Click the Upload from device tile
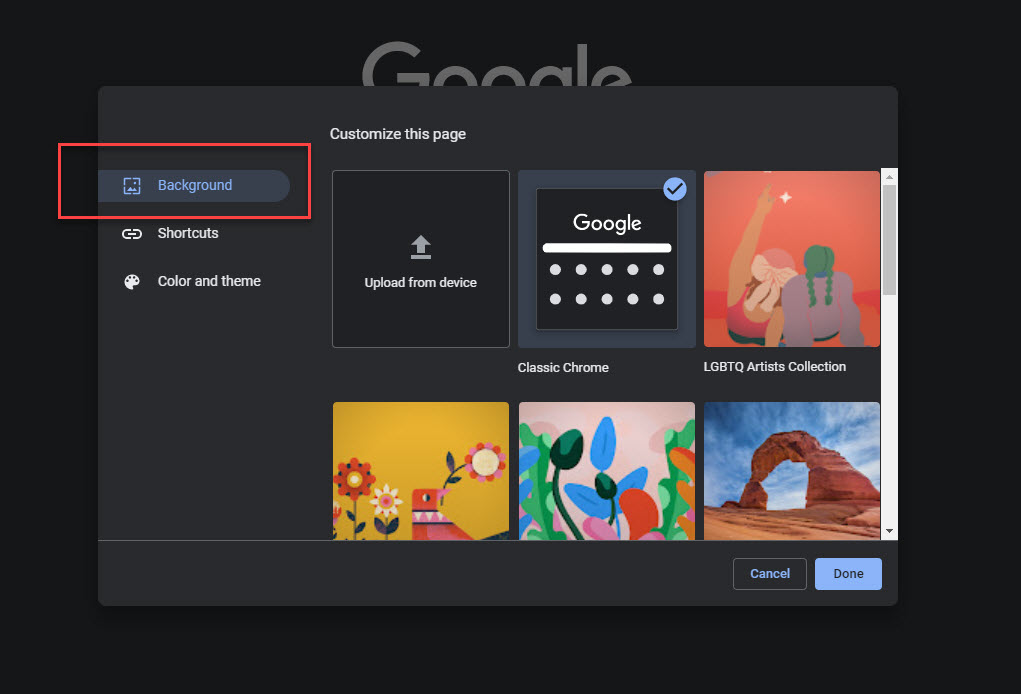Image resolution: width=1021 pixels, height=694 pixels. (x=420, y=258)
